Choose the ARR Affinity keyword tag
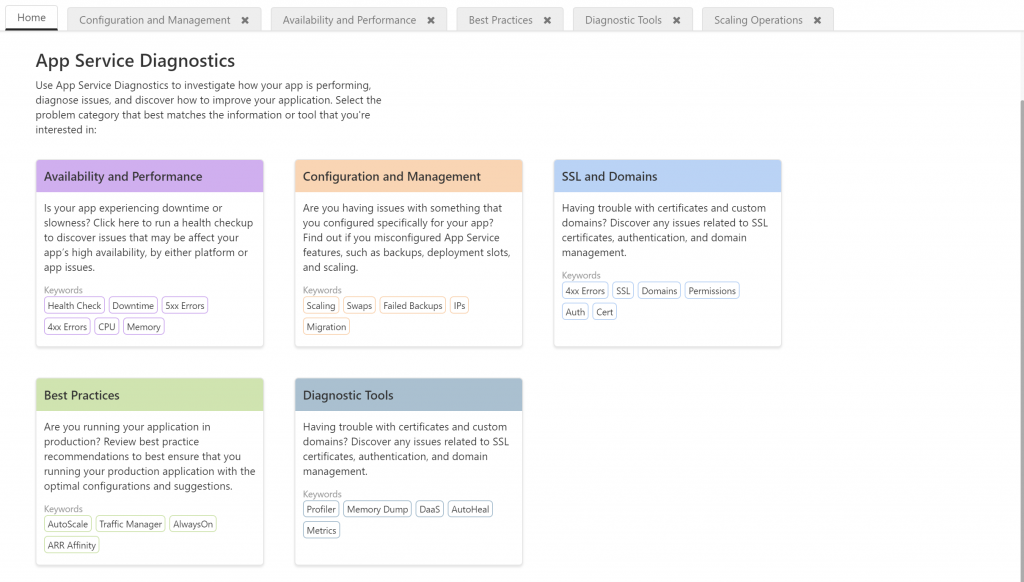This screenshot has width=1024, height=582. pos(72,545)
